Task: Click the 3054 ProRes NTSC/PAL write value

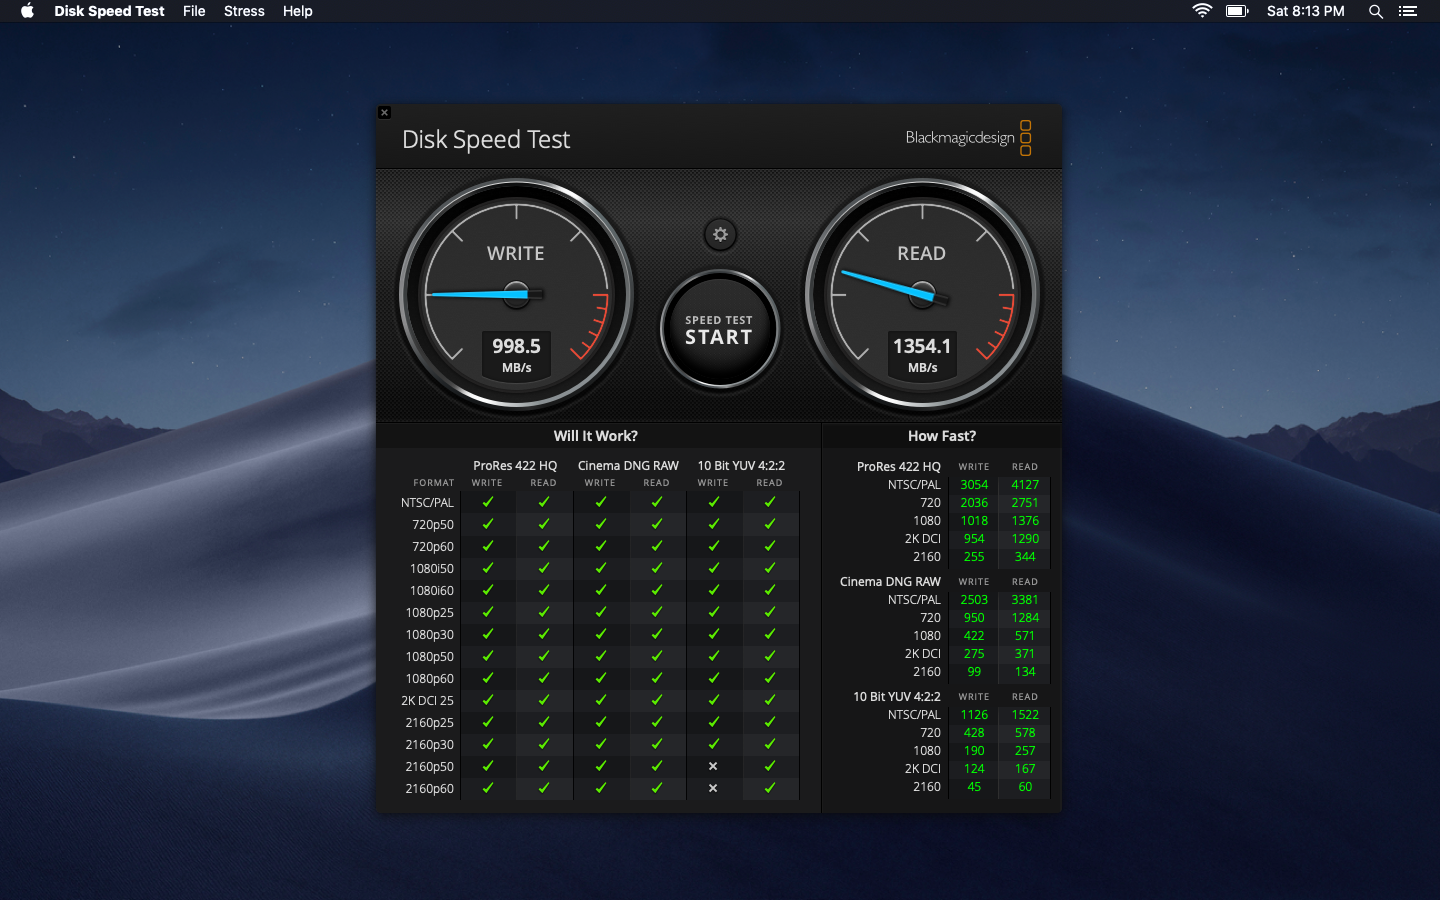Action: 974,485
